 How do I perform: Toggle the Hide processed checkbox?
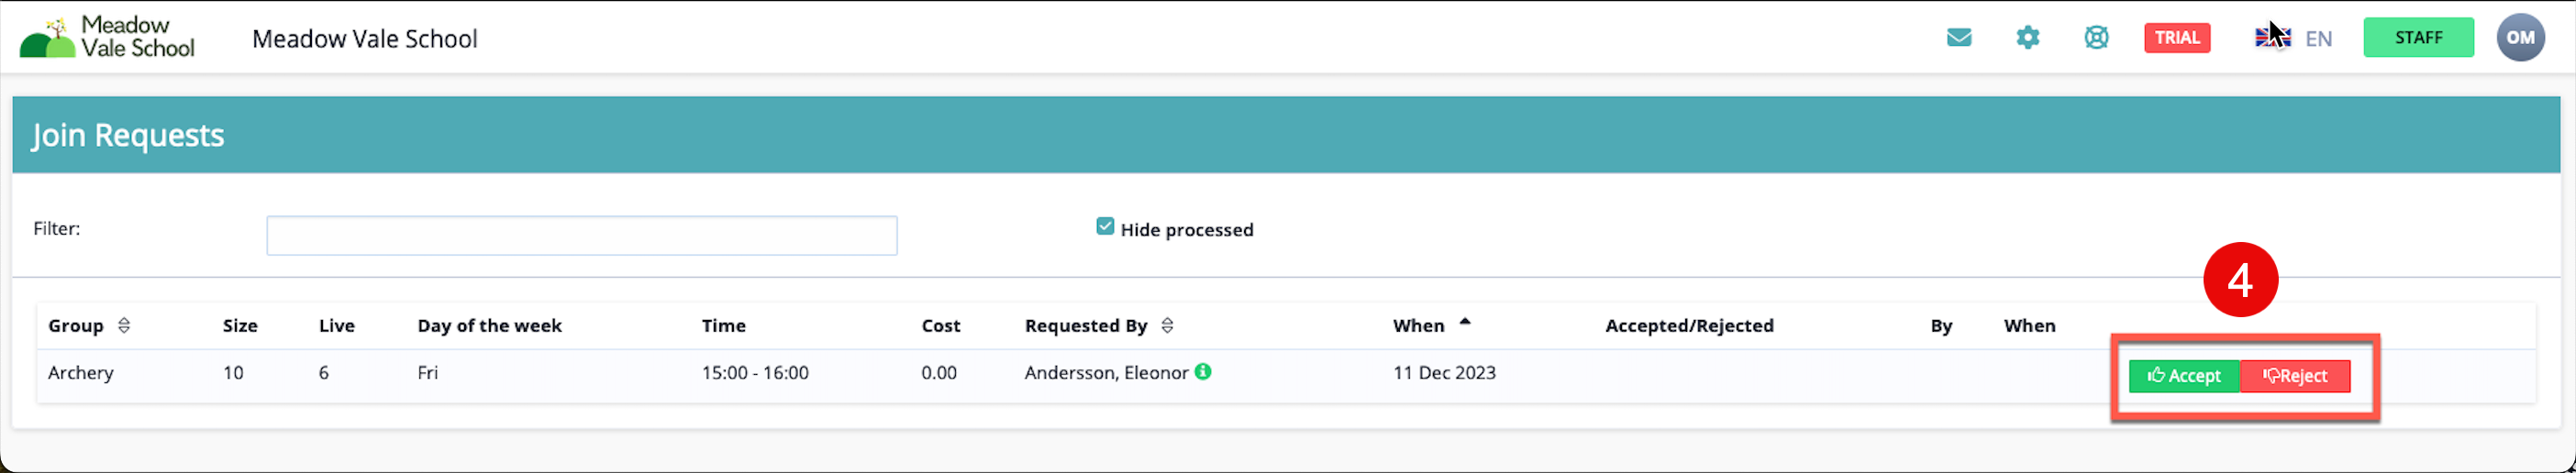coord(1104,227)
